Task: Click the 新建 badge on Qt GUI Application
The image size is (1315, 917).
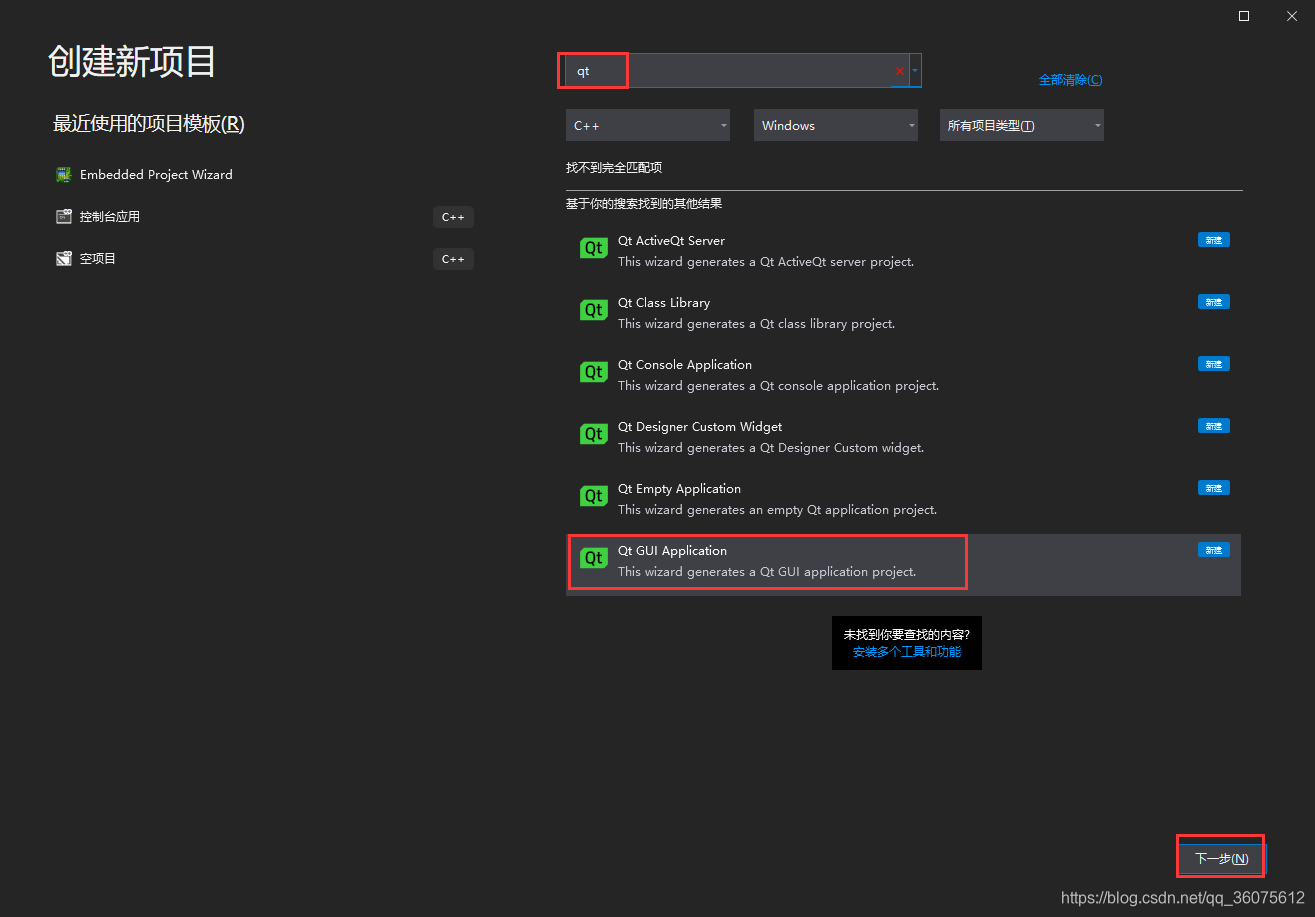Action: (1214, 550)
